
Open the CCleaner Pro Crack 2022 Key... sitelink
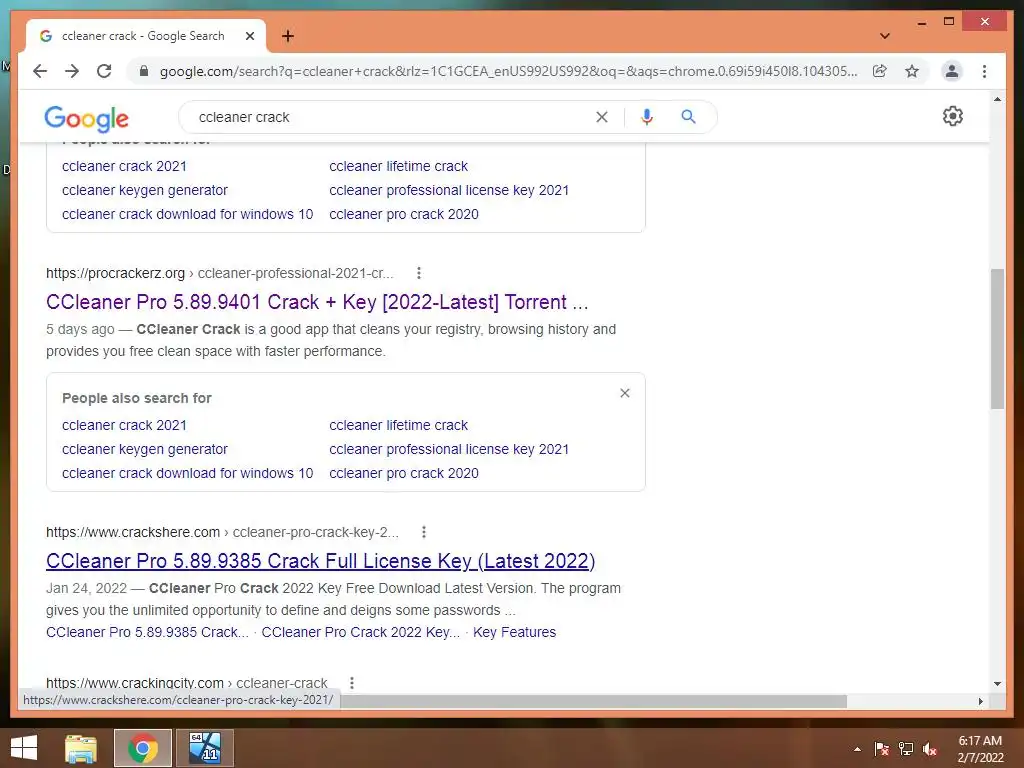click(360, 632)
